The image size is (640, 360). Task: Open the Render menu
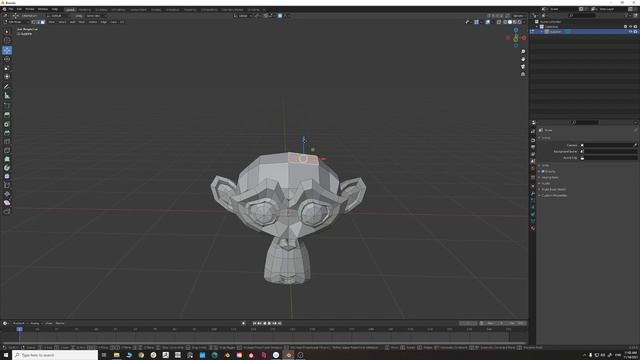(x=30, y=9)
